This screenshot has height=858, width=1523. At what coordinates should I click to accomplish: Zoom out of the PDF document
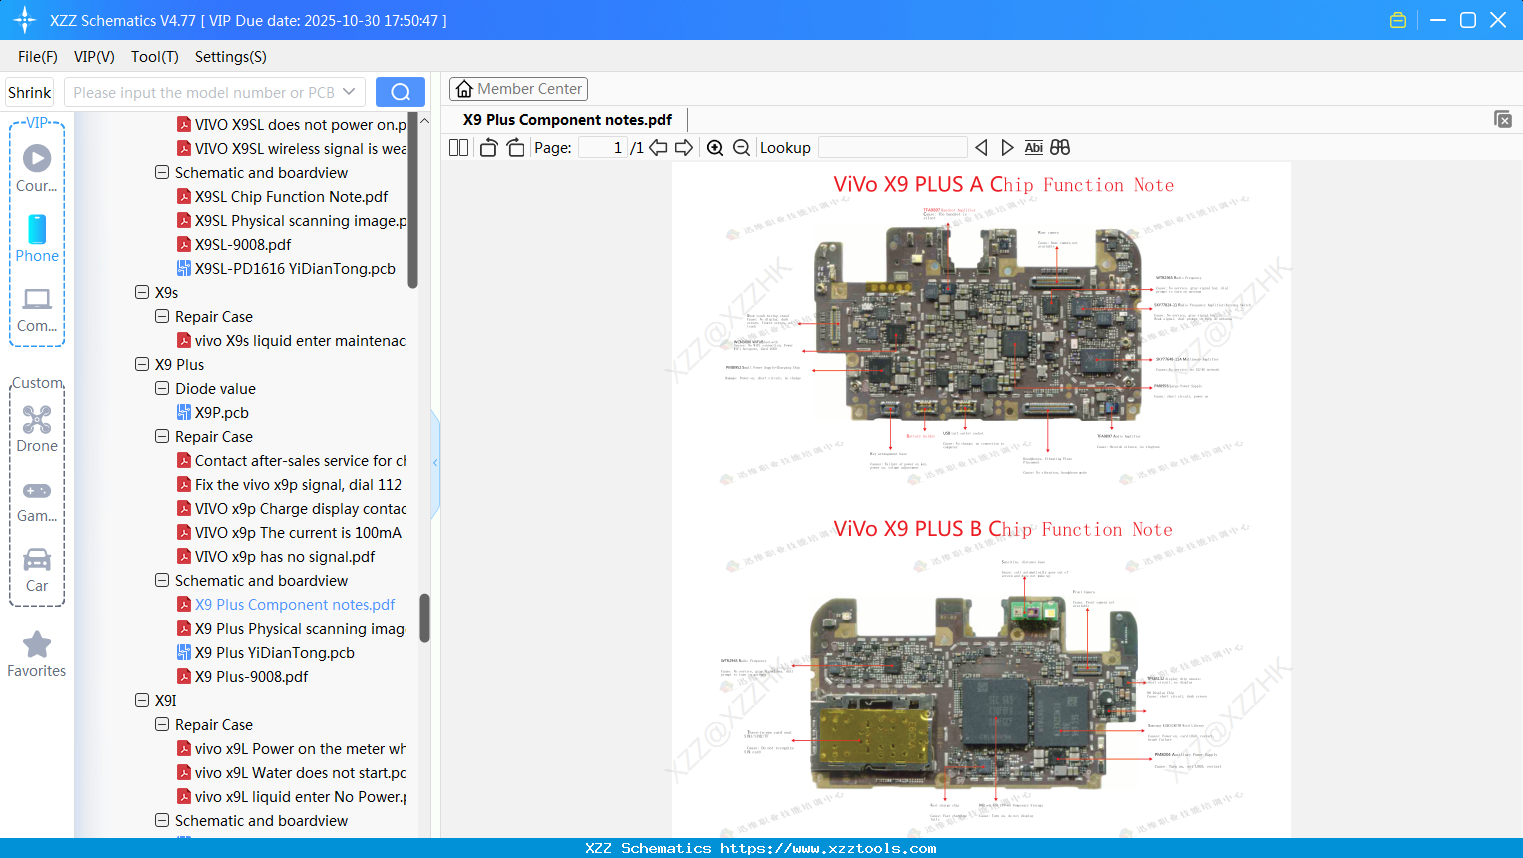(741, 147)
